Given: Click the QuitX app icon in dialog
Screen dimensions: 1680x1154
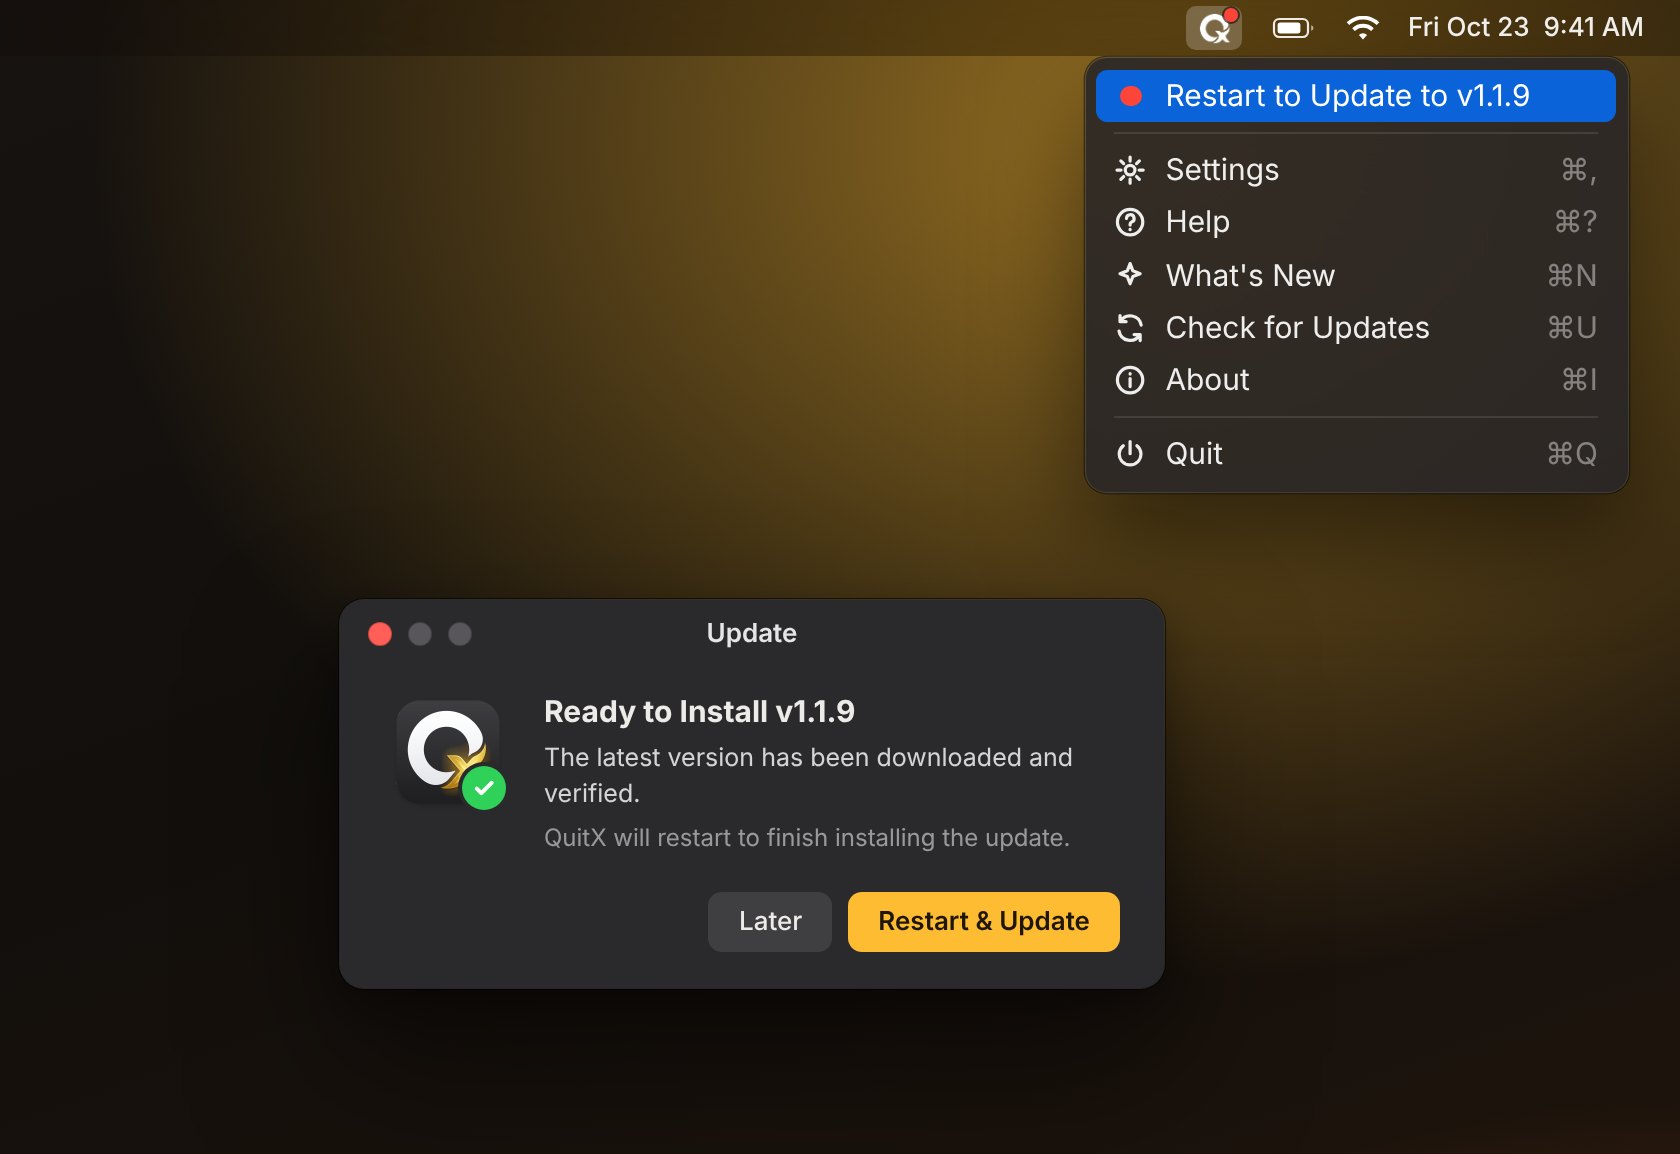Looking at the screenshot, I should pyautogui.click(x=448, y=751).
